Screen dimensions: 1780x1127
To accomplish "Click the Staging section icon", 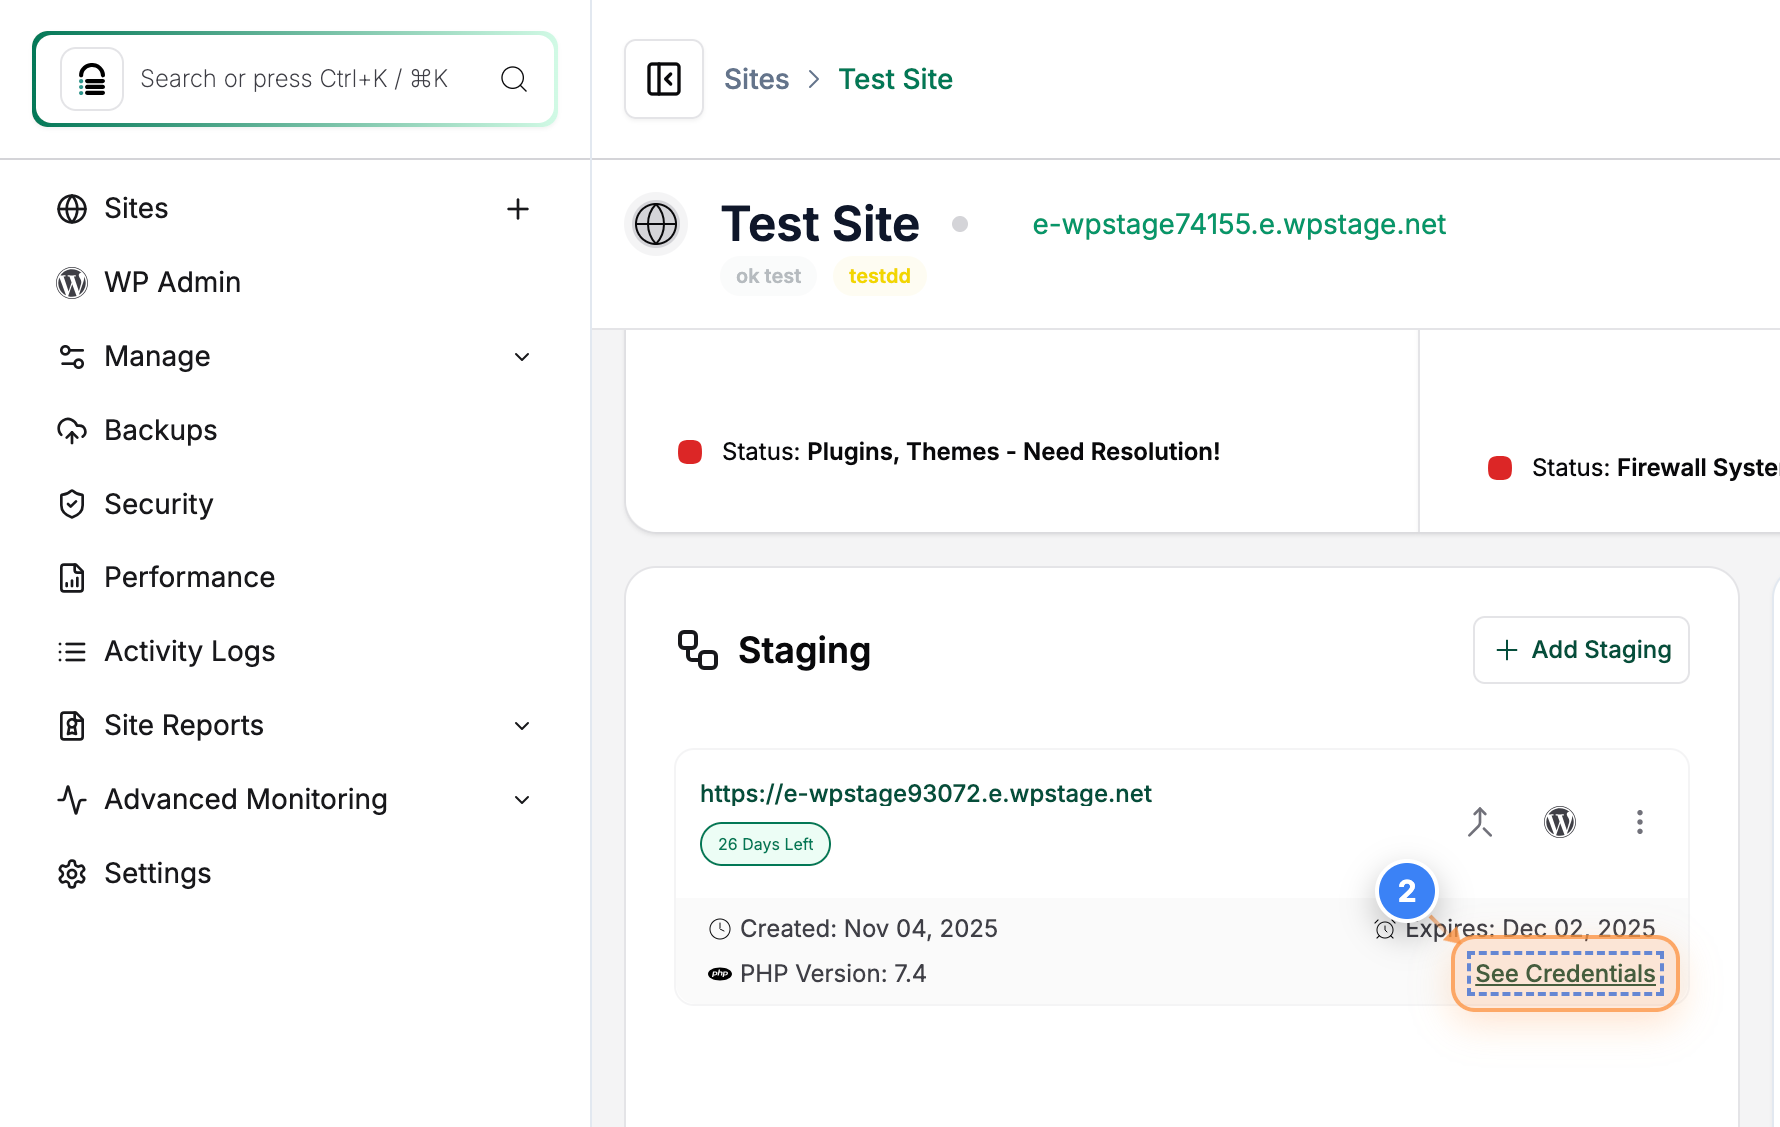I will click(x=698, y=650).
